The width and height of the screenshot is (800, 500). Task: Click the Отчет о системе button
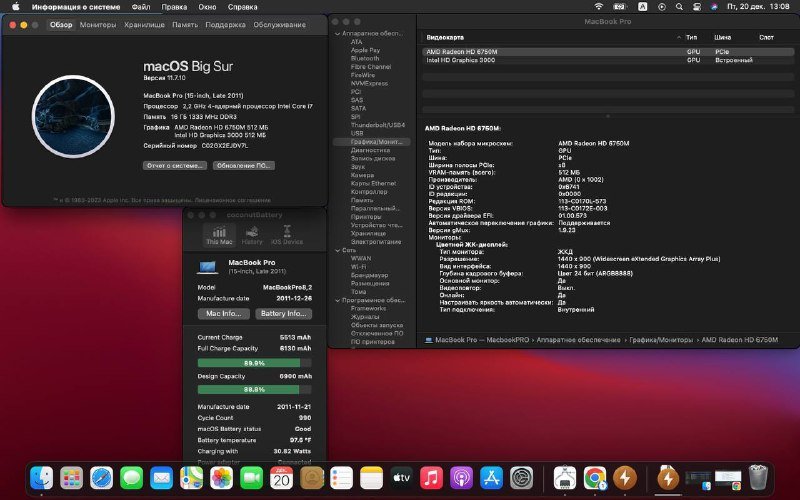175,165
